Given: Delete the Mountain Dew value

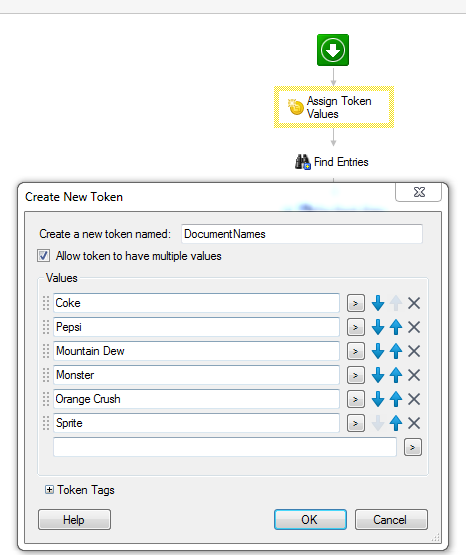Looking at the screenshot, I should pos(414,351).
